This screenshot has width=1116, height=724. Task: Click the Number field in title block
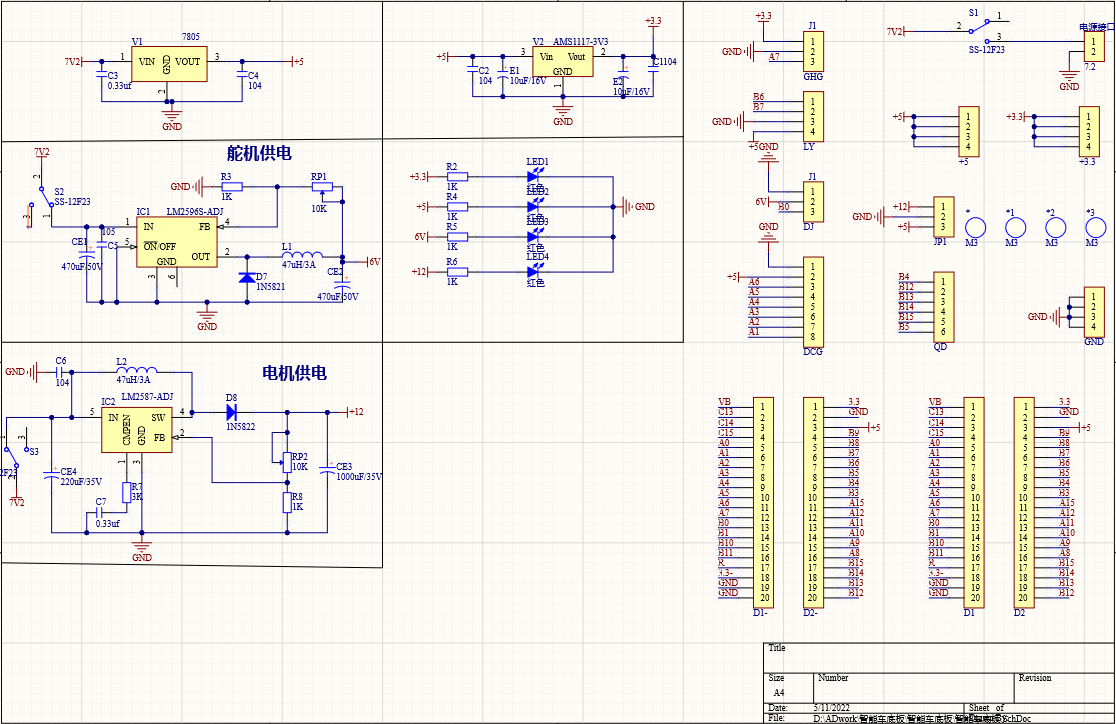913,687
